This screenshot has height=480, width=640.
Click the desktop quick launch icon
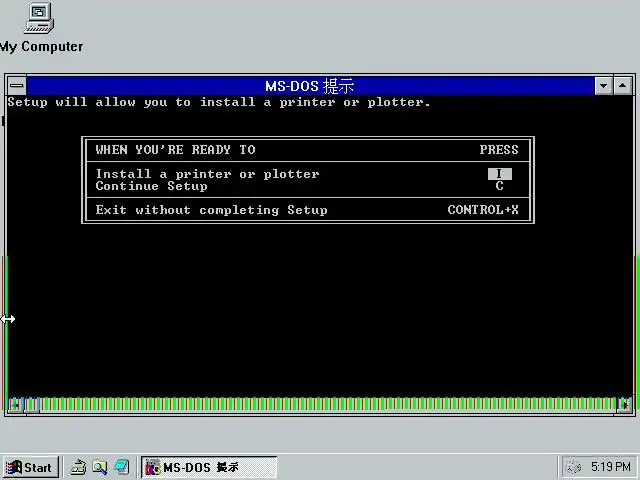point(122,467)
